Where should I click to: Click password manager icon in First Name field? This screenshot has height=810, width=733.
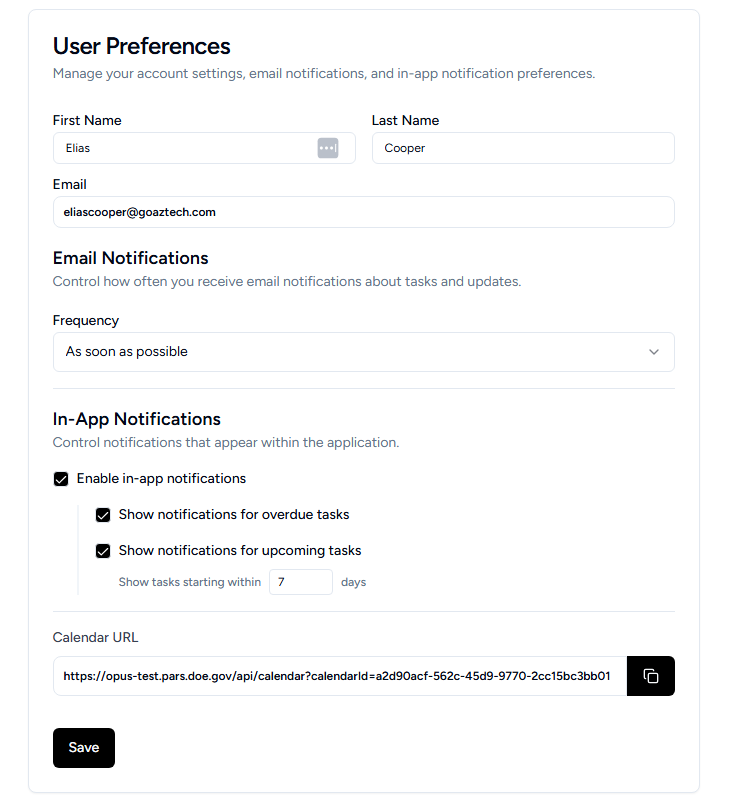(x=328, y=148)
